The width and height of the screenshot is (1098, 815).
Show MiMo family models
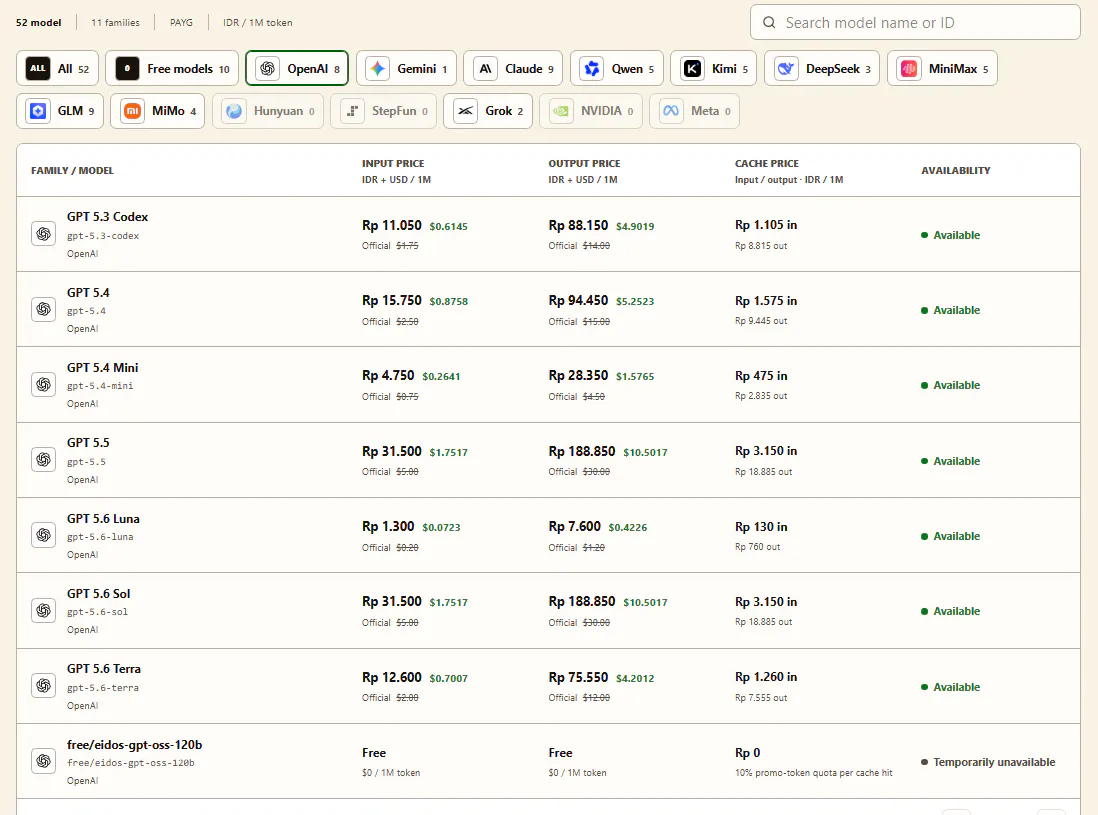[158, 111]
